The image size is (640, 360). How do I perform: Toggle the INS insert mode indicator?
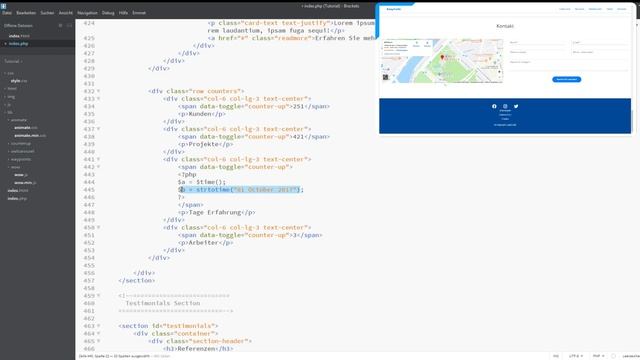pos(556,356)
